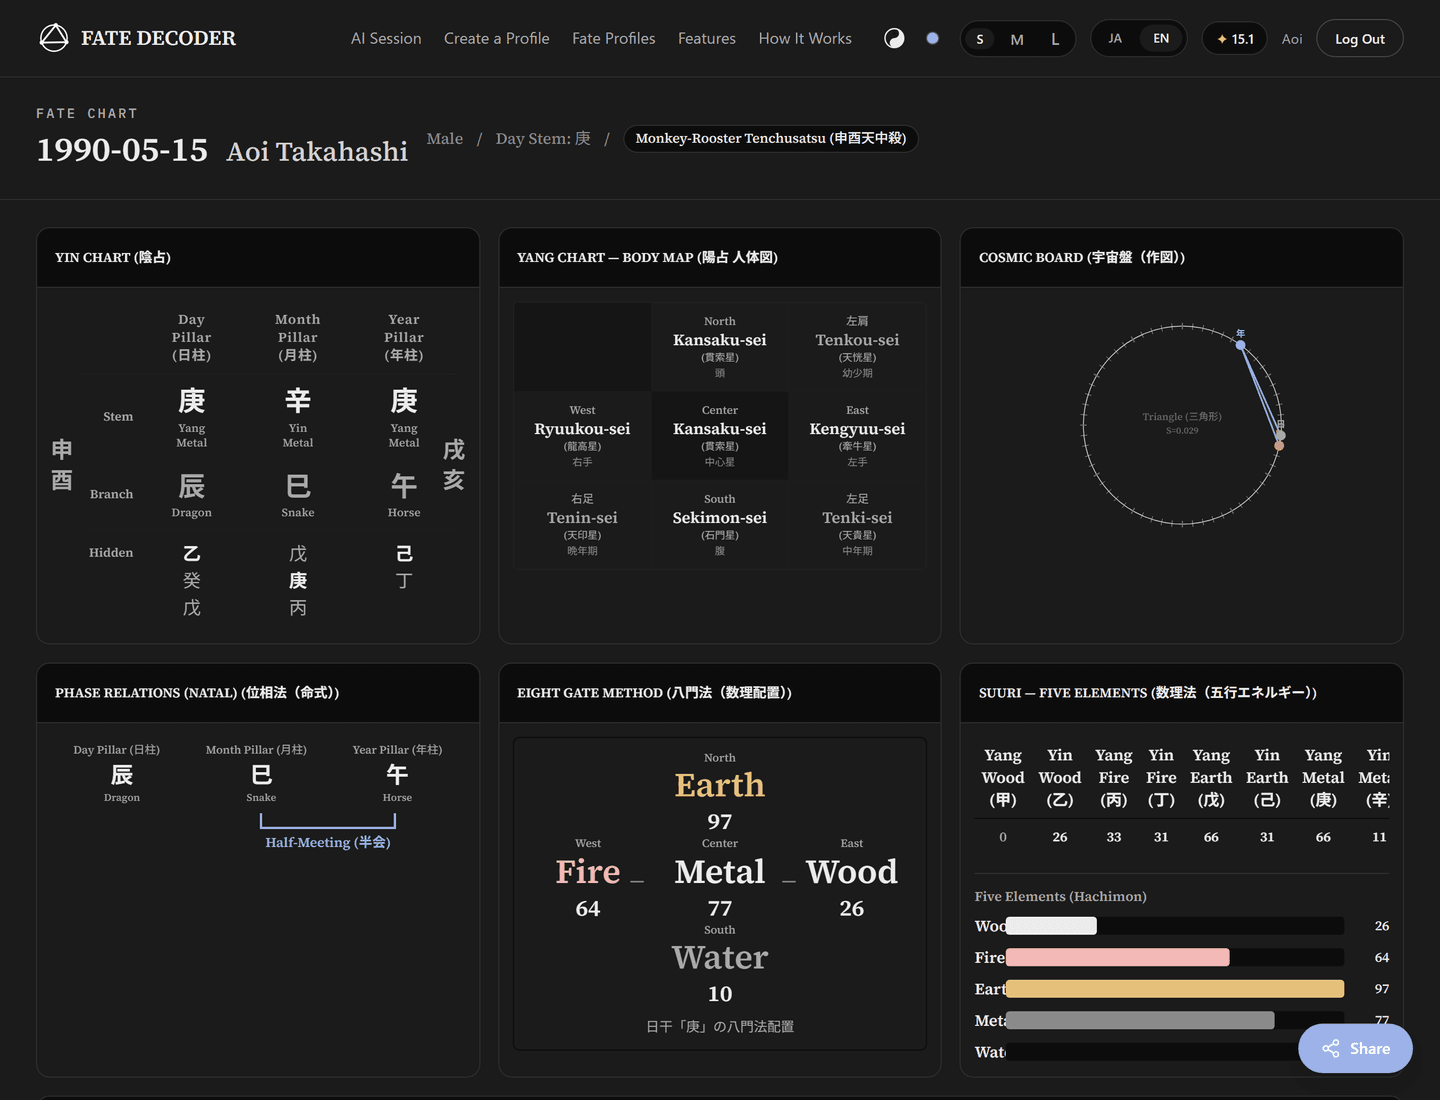This screenshot has width=1440, height=1100.
Task: Click the Aoi user name link
Action: point(1292,39)
